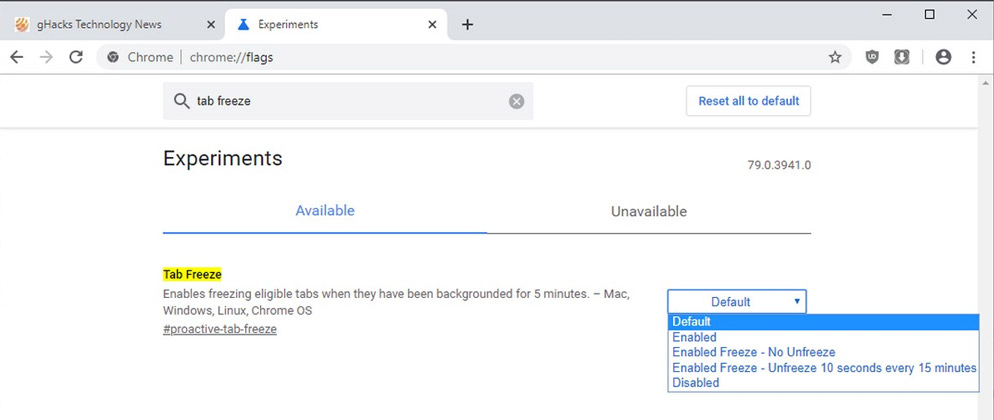Open the Chrome three-dot menu

click(x=973, y=57)
